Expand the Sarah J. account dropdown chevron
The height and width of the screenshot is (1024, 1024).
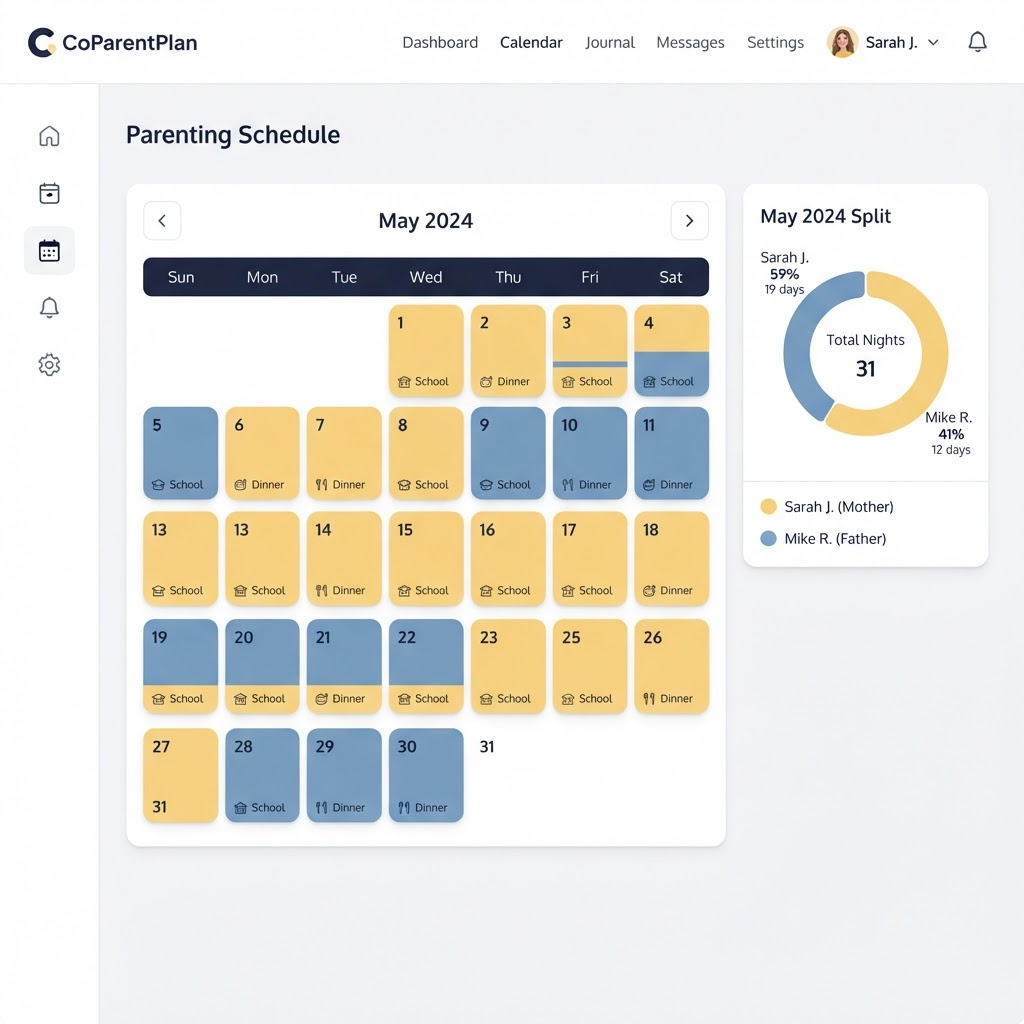click(933, 42)
